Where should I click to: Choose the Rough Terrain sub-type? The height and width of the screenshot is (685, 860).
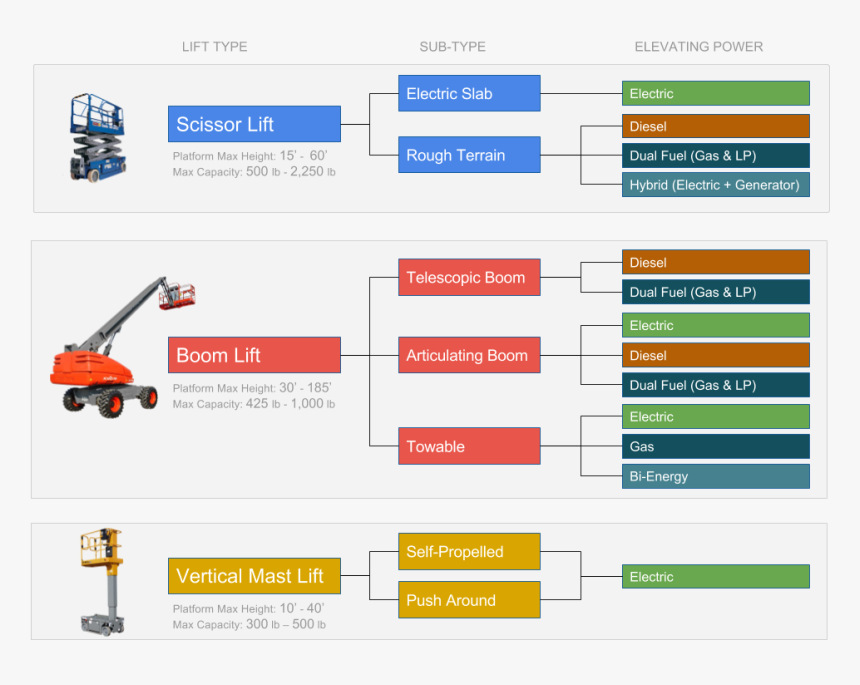tap(468, 155)
